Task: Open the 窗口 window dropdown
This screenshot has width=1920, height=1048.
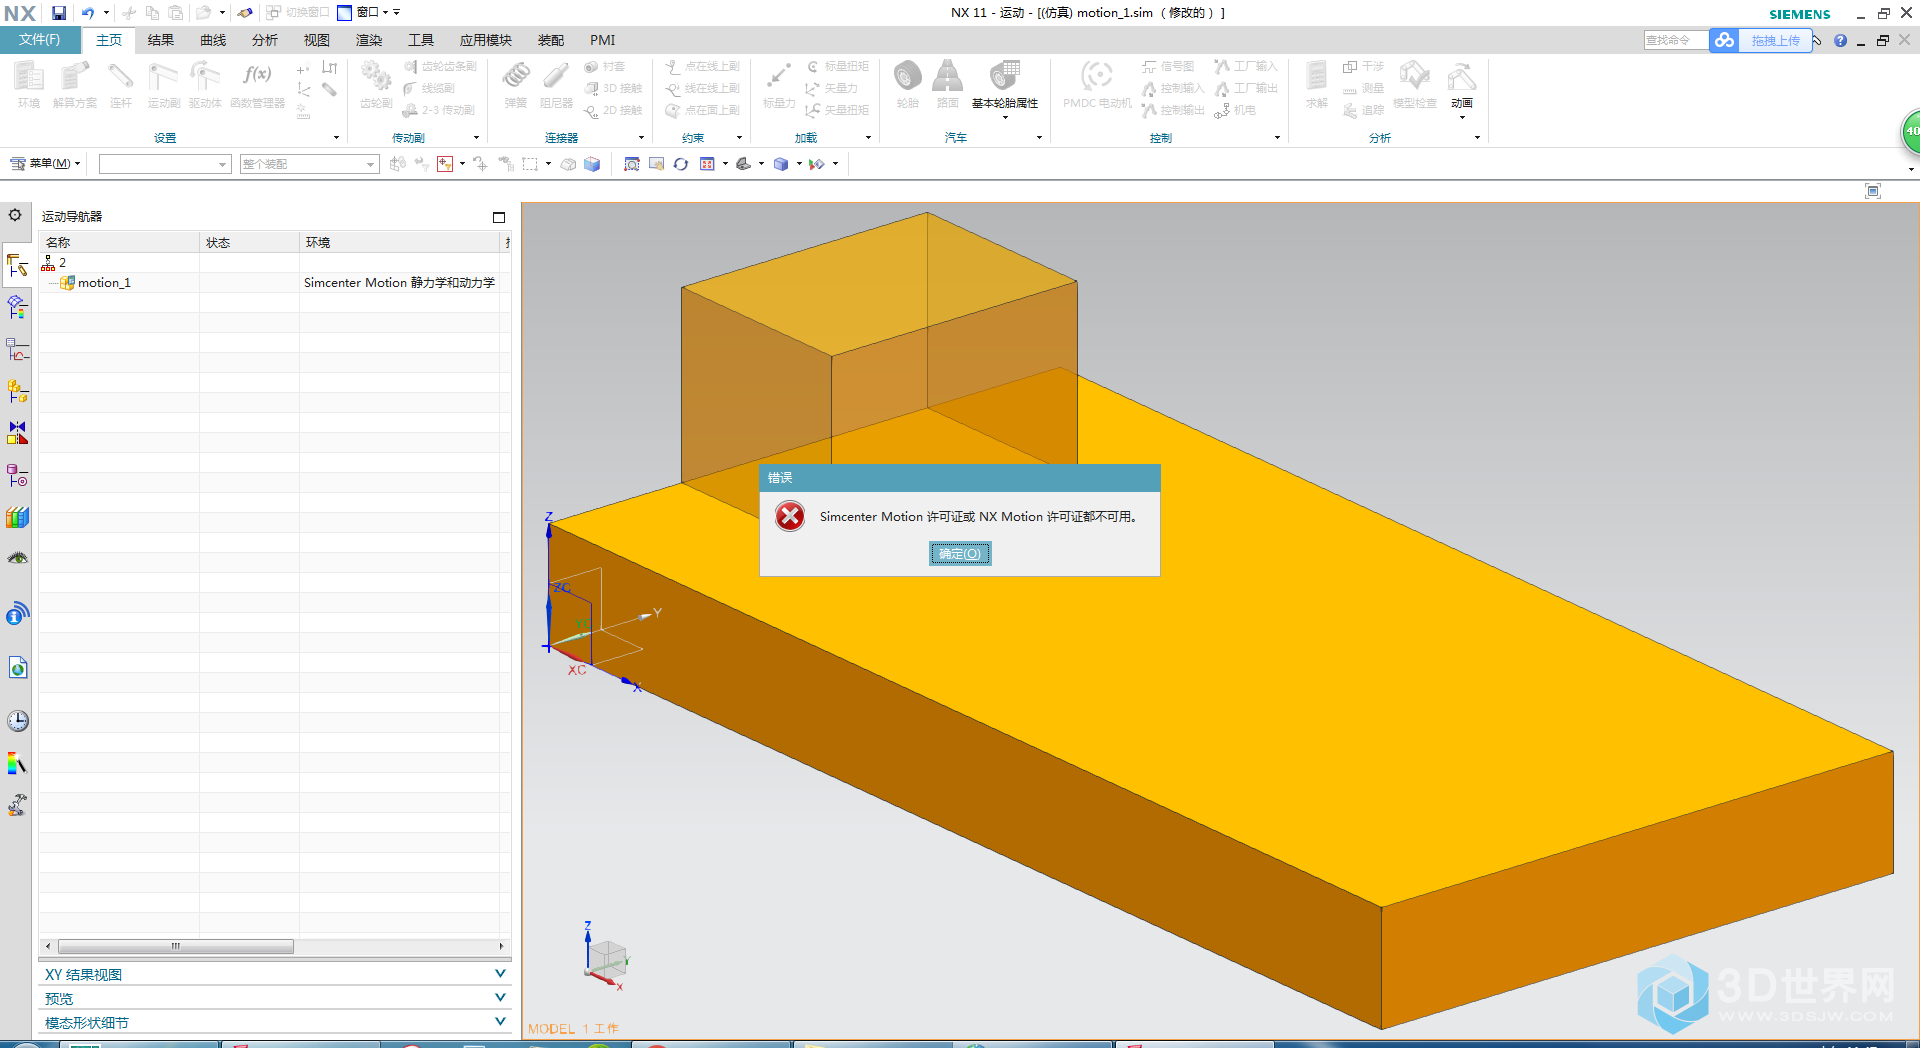Action: [363, 13]
